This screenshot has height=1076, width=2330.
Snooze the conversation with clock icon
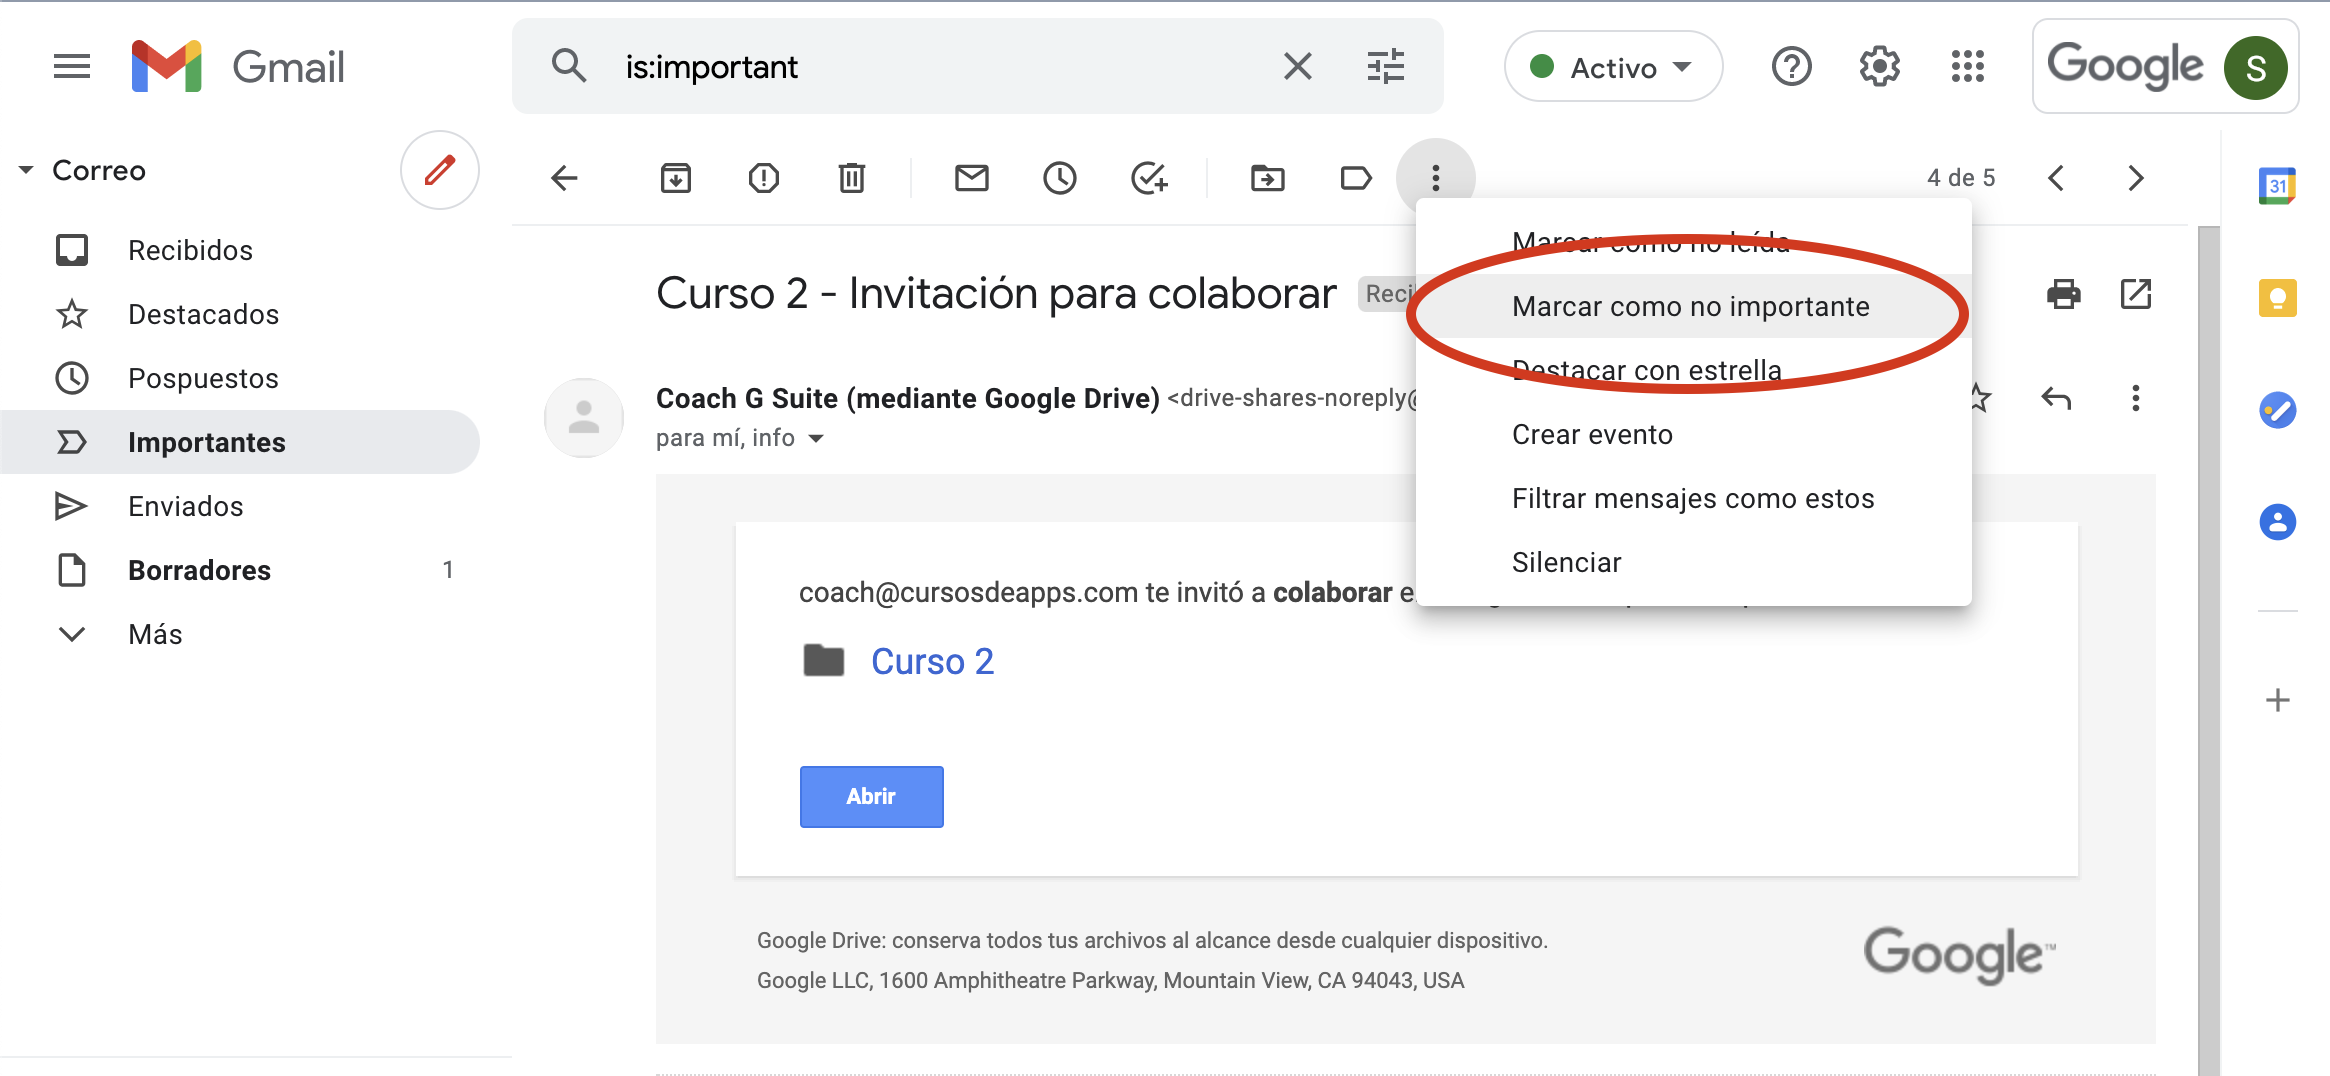pyautogui.click(x=1060, y=178)
